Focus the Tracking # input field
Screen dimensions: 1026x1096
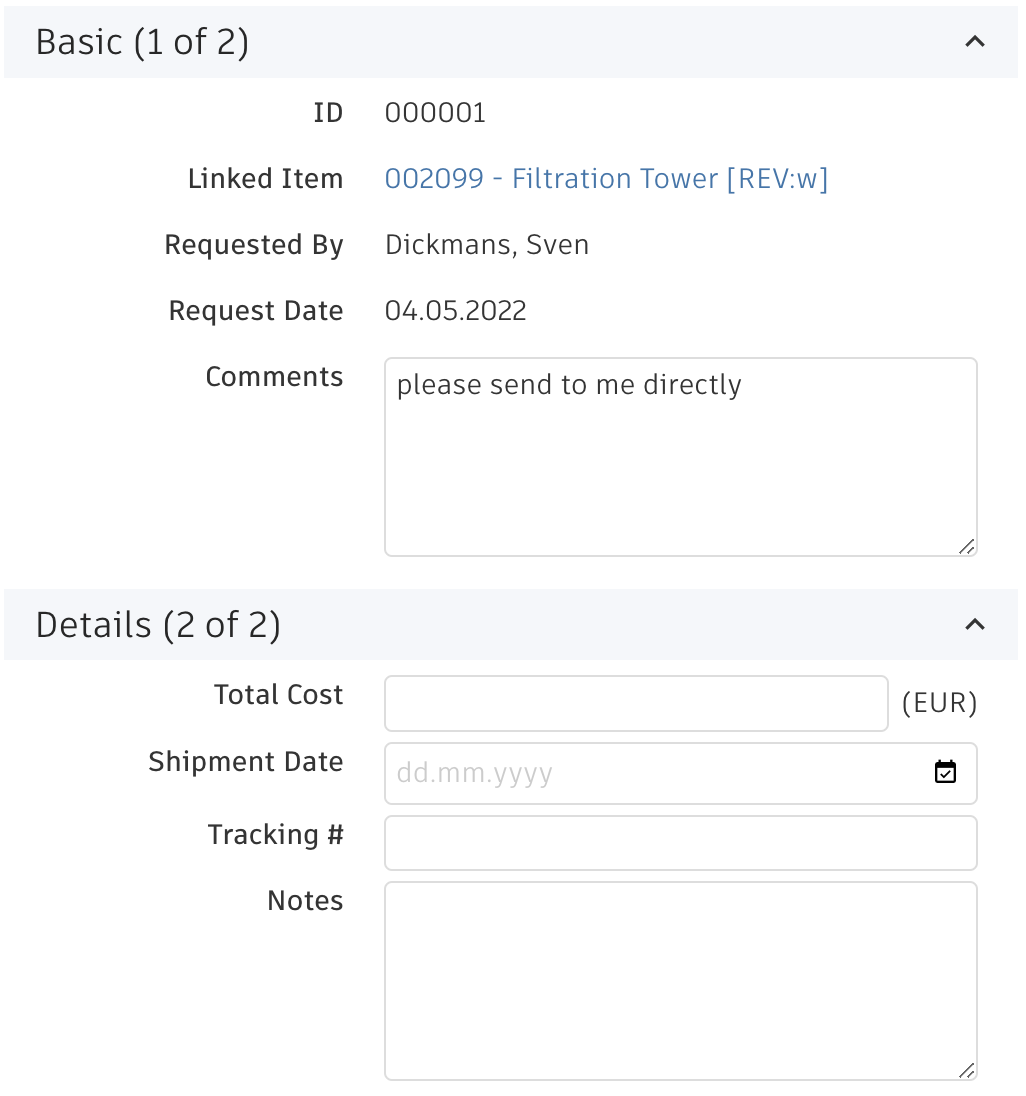[680, 843]
